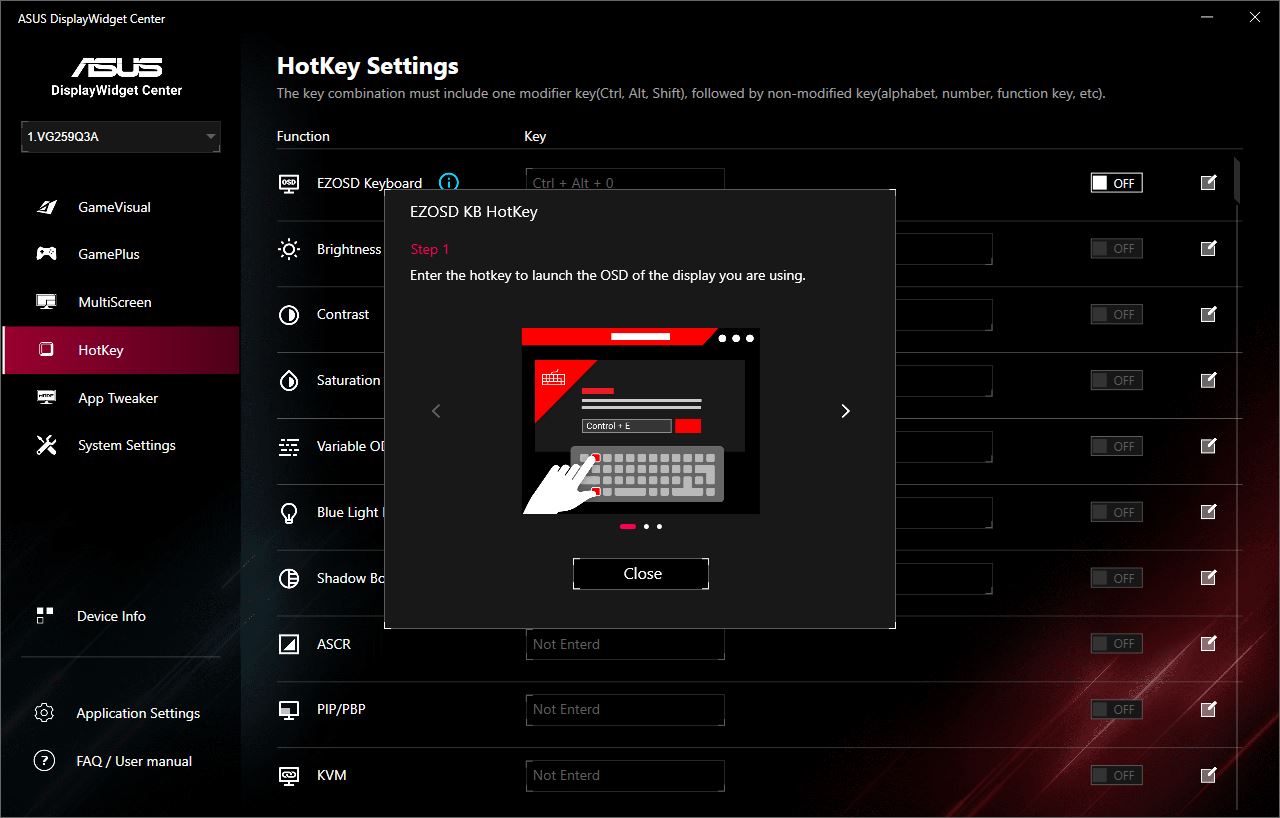1280x818 pixels.
Task: Toggle the Variable OD hotkey switch
Action: [x=1116, y=446]
